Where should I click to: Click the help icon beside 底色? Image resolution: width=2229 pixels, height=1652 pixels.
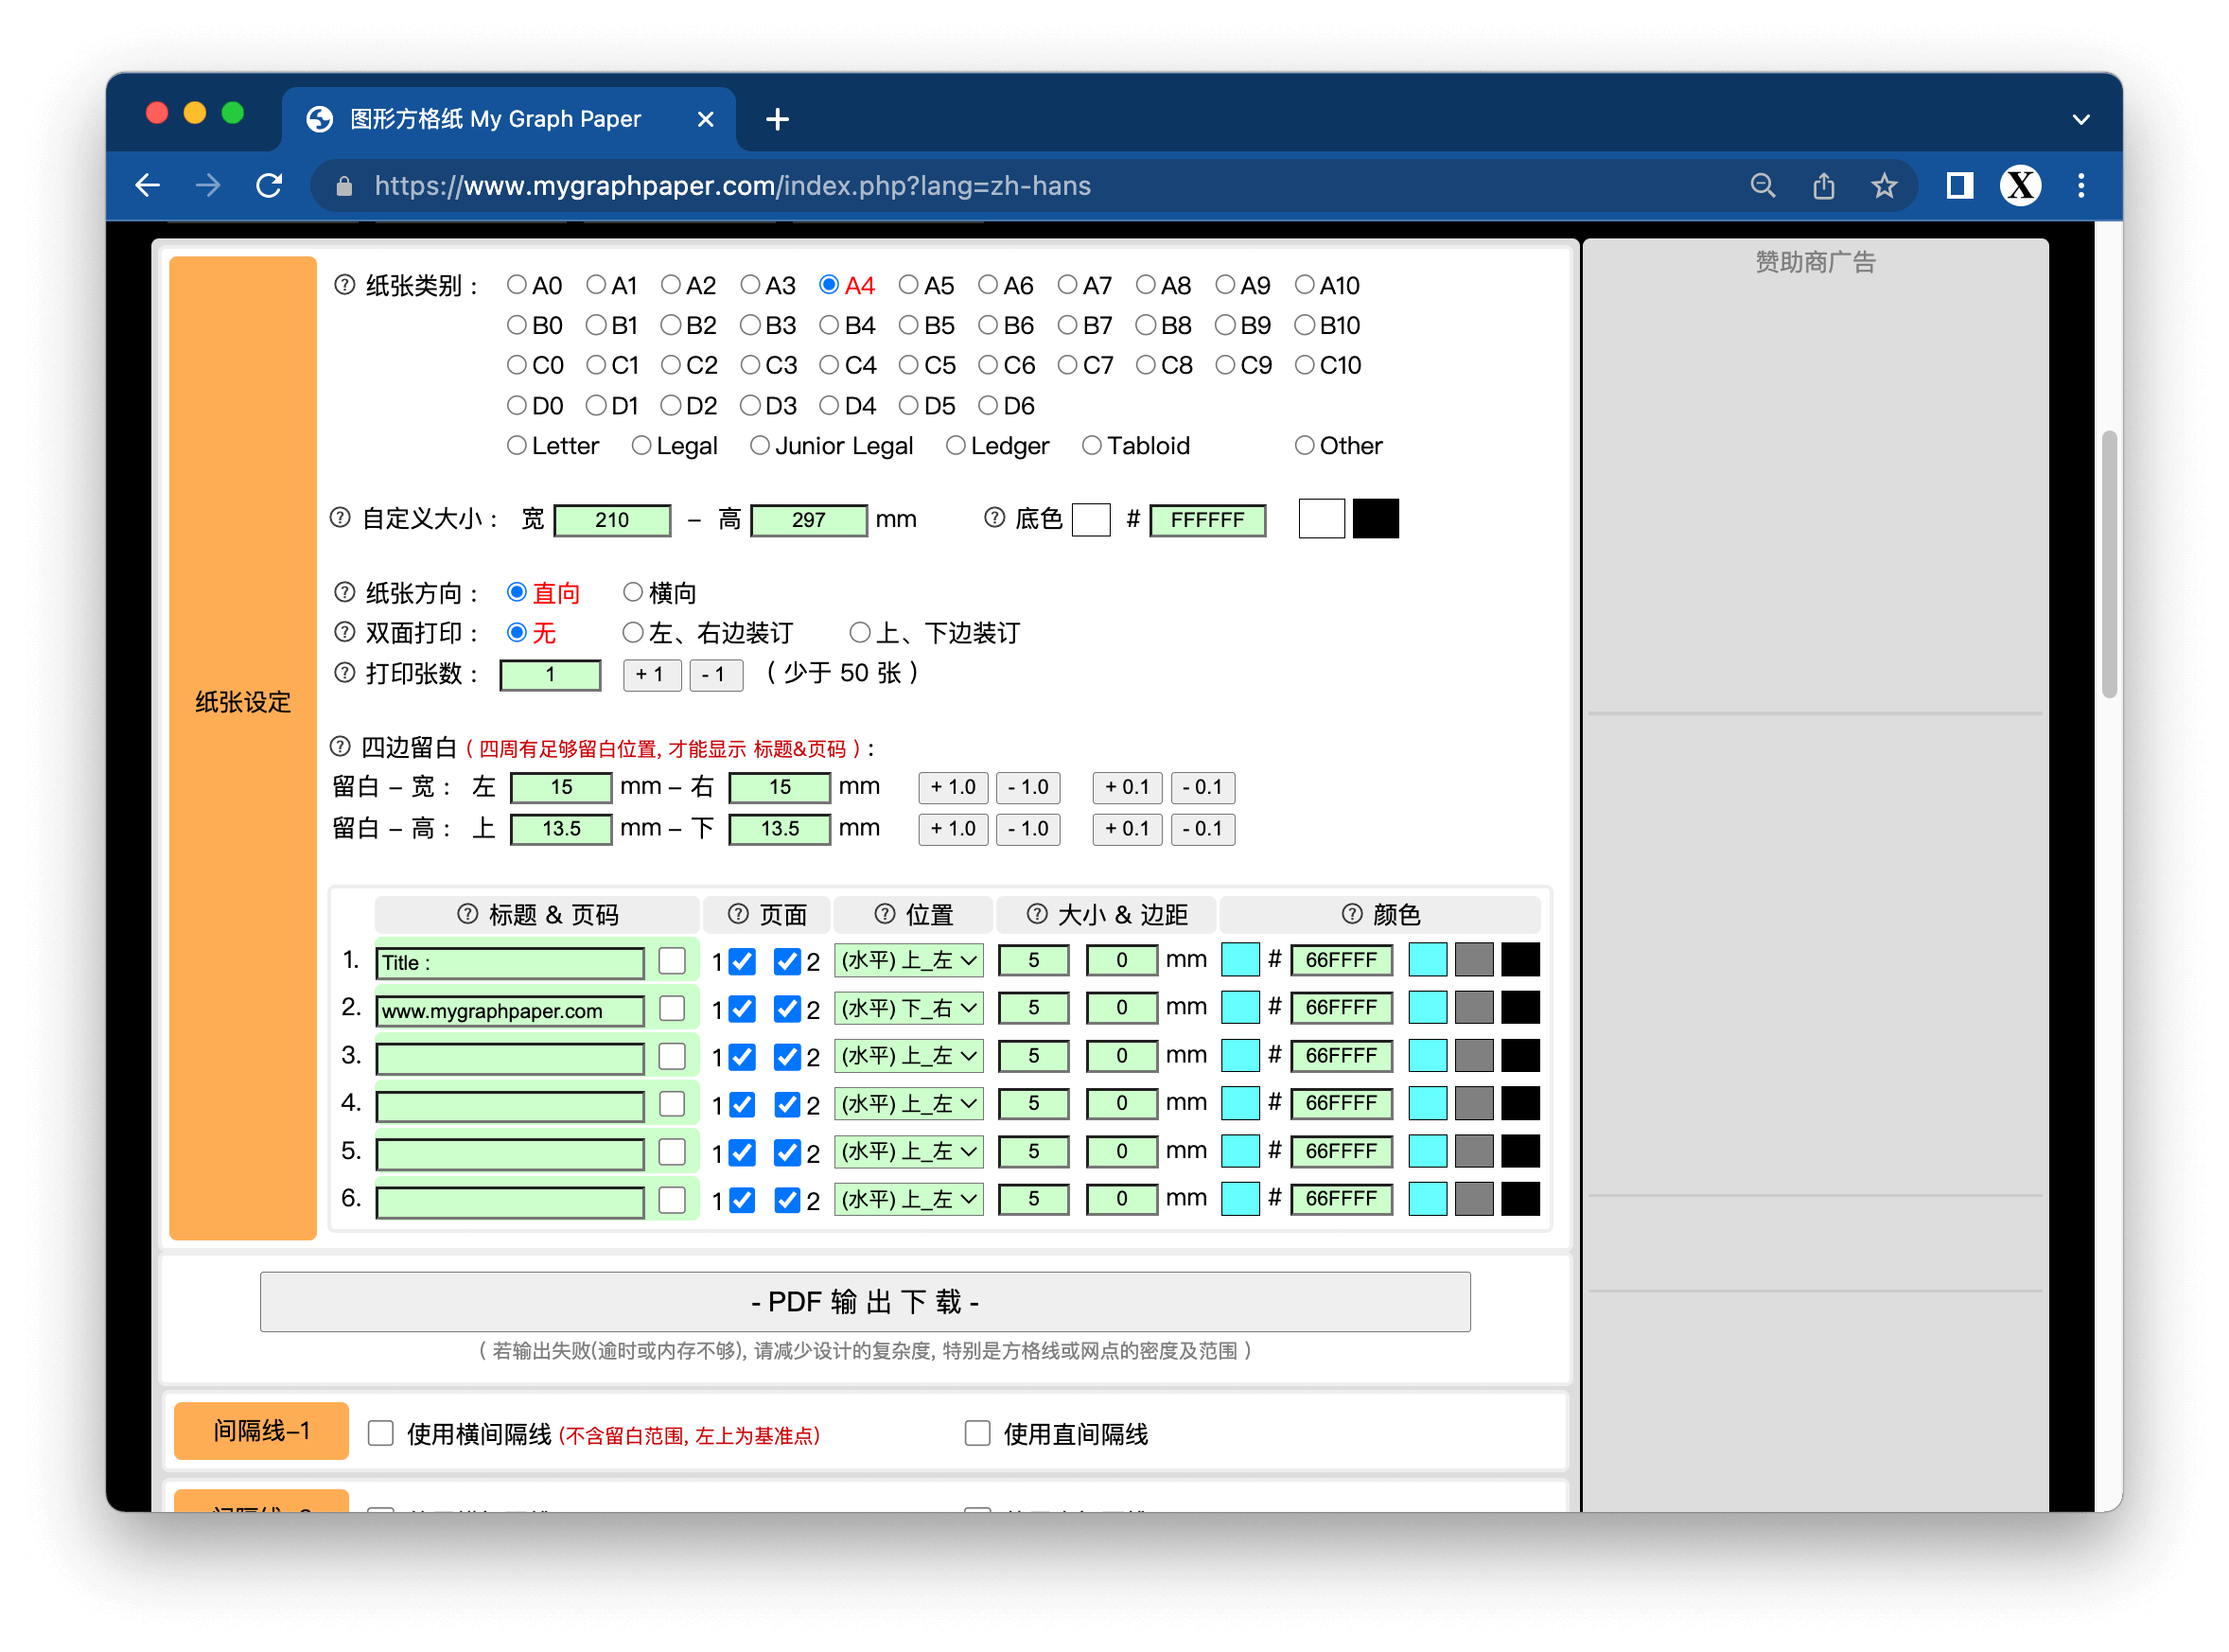tap(994, 518)
